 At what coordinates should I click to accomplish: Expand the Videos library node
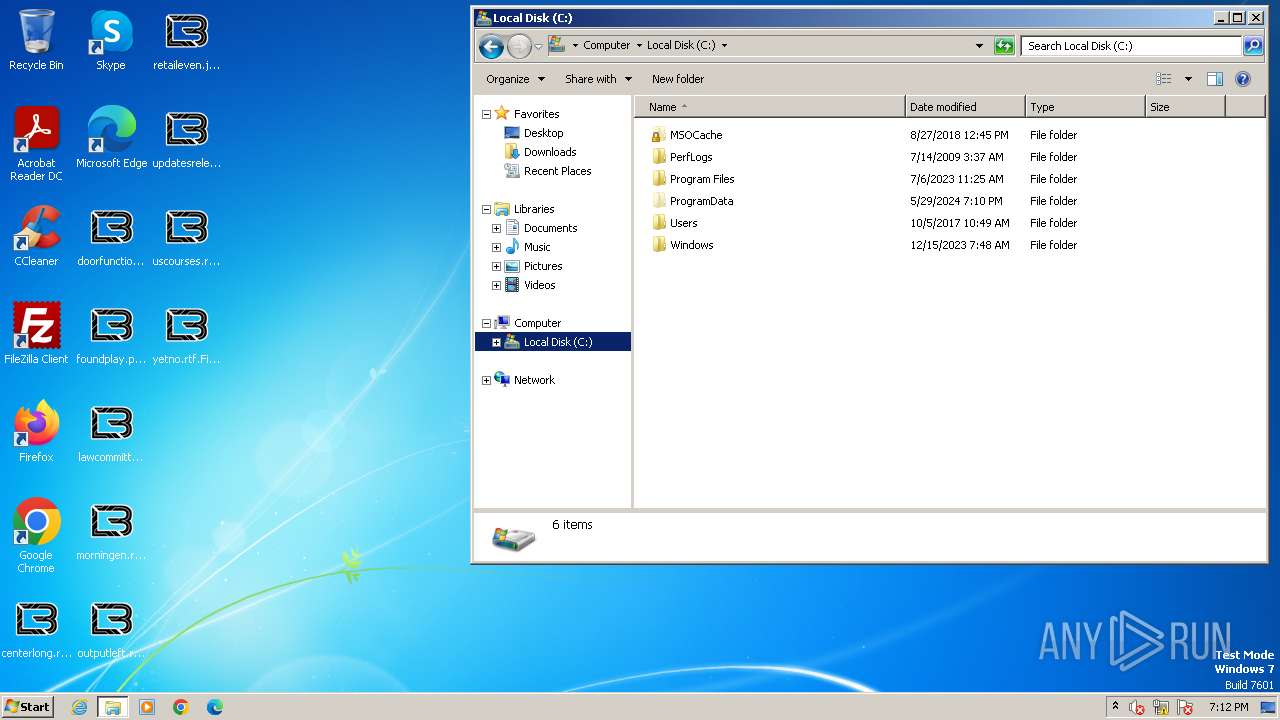(x=496, y=285)
